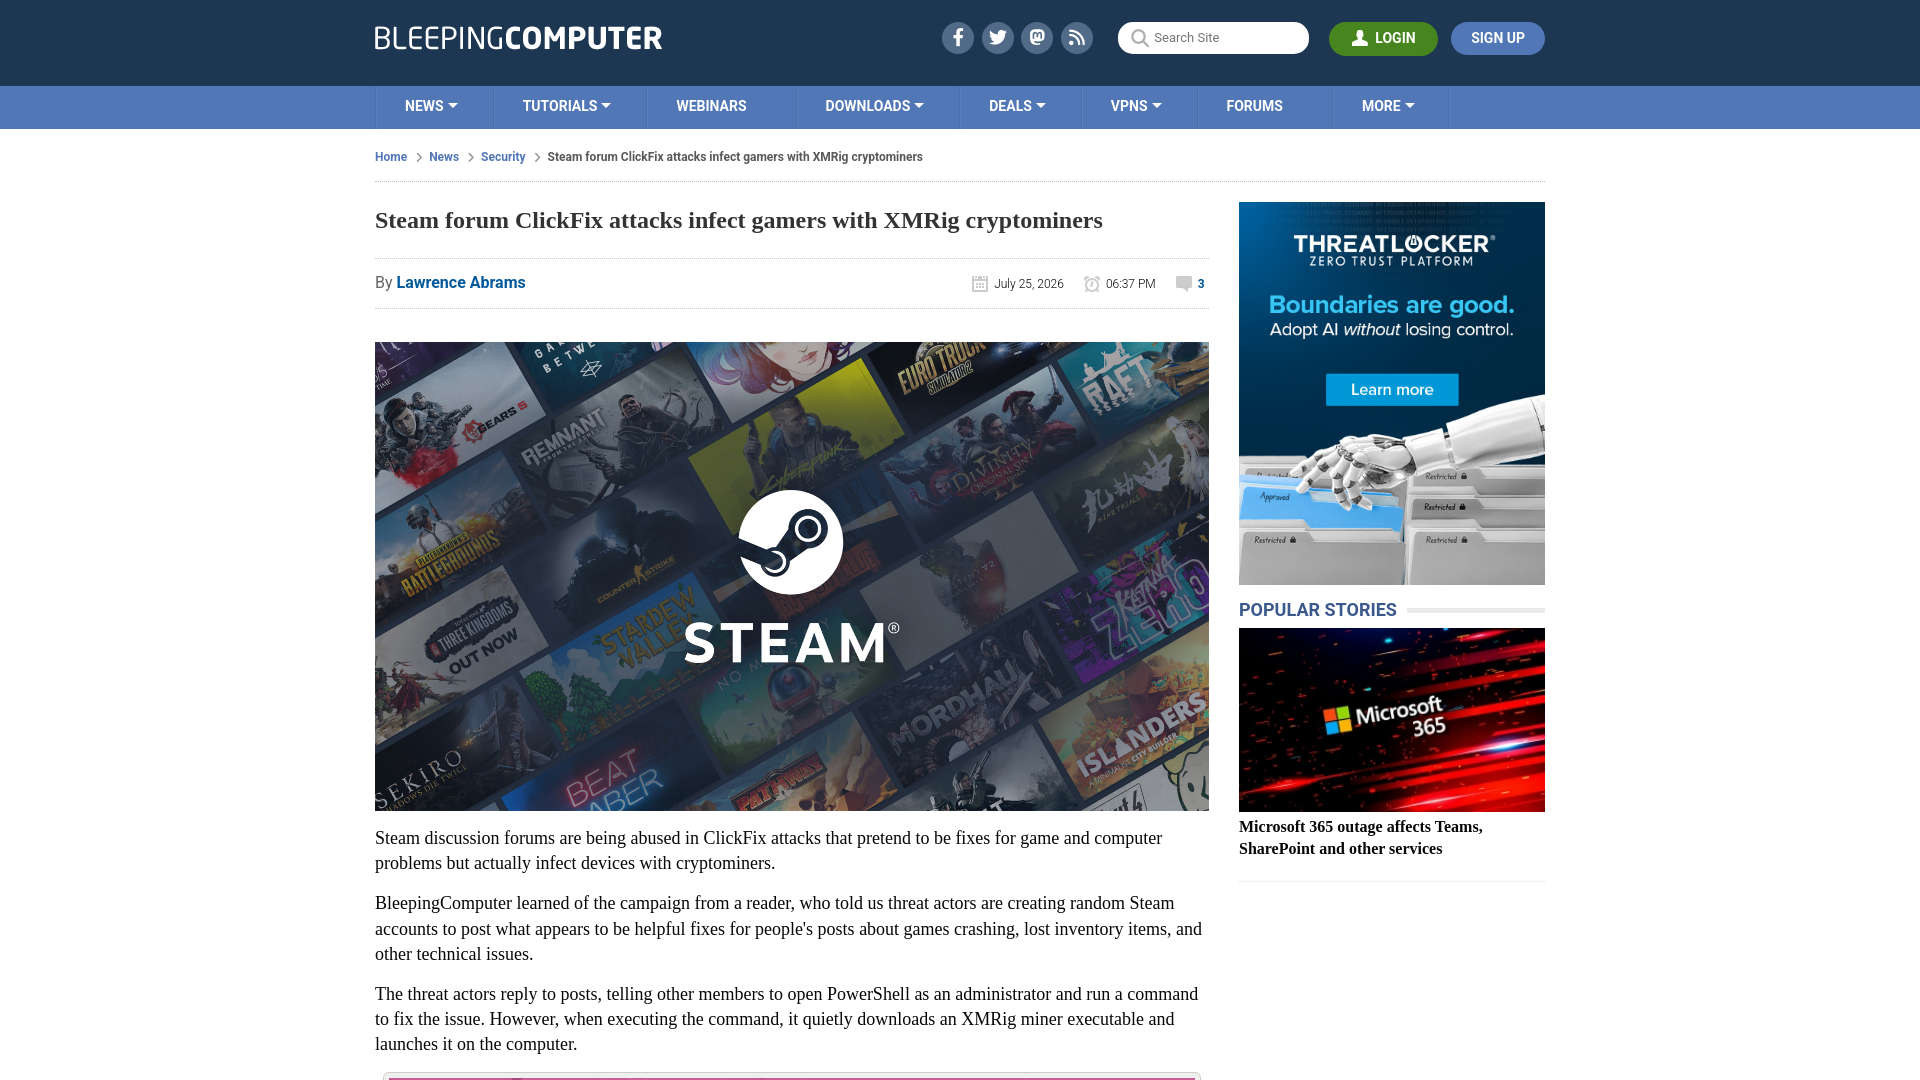This screenshot has width=1920, height=1080.
Task: Open the Microsoft 365 story thumbnail
Action: pyautogui.click(x=1392, y=720)
